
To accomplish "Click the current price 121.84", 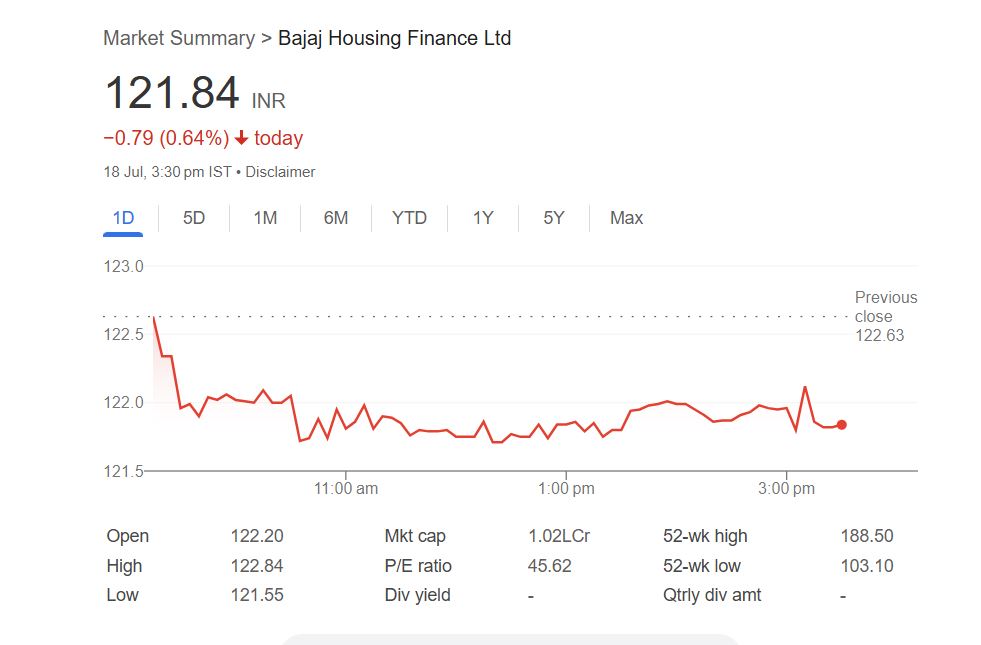I will [172, 93].
